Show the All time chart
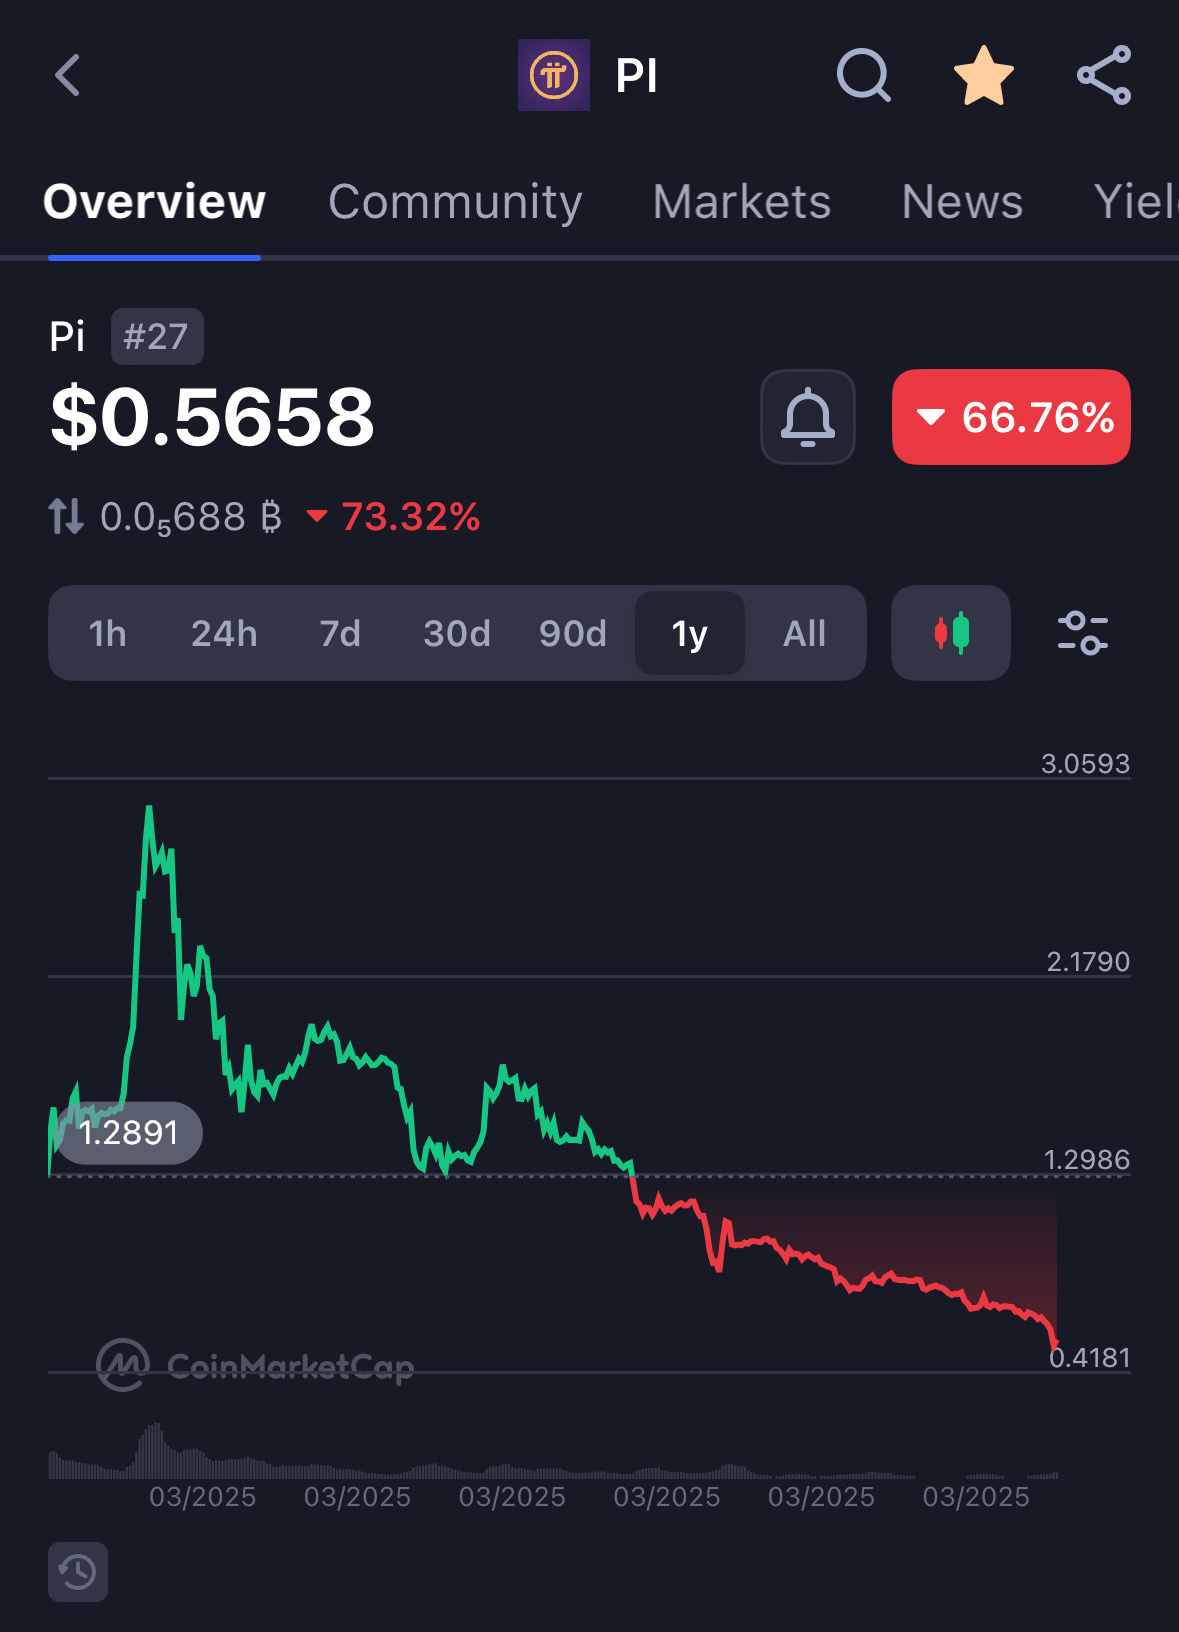The width and height of the screenshot is (1179, 1632). click(805, 633)
